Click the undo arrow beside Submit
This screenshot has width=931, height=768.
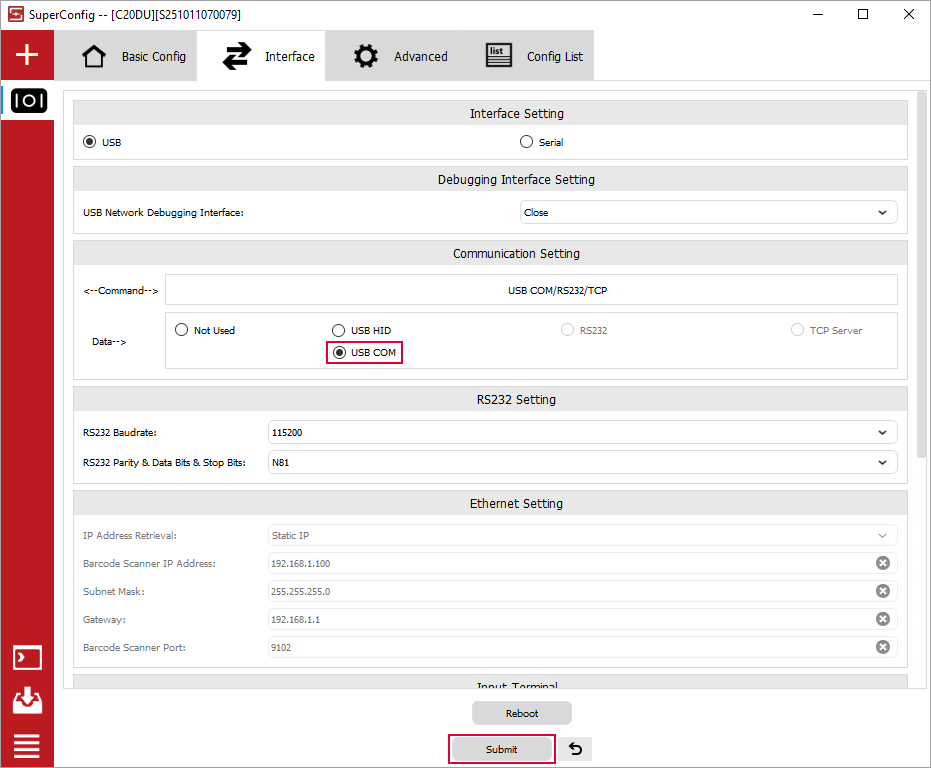575,749
